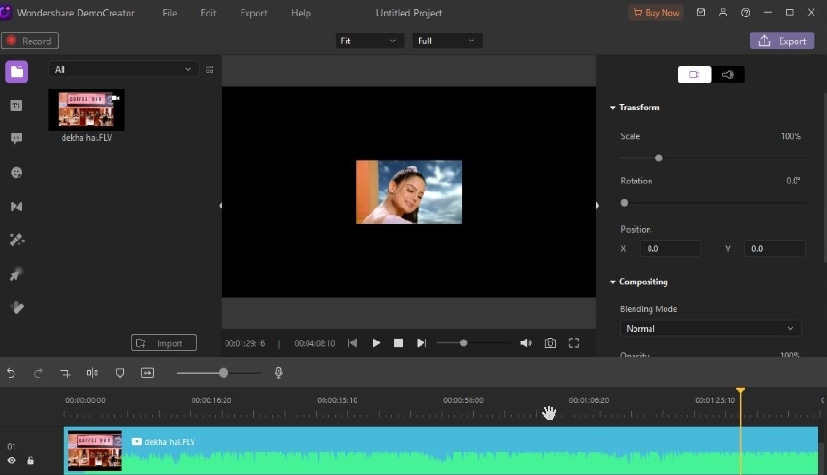
Task: Enter fullscreen preview mode
Action: click(x=574, y=343)
